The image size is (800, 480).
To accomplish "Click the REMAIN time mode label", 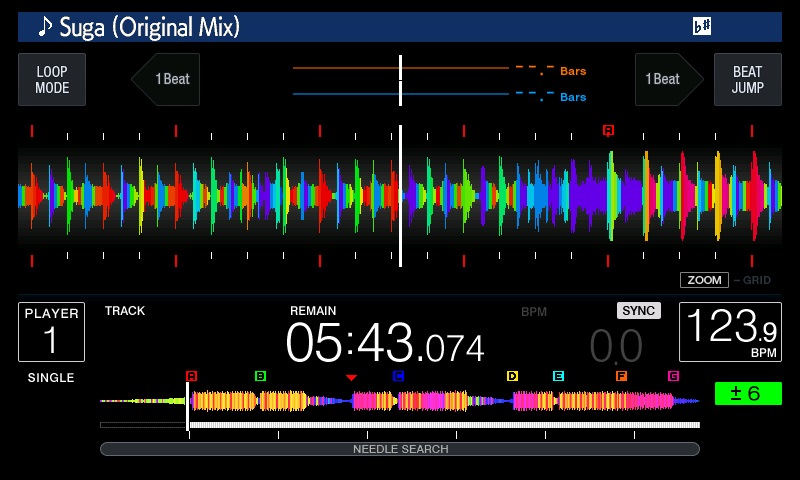I will pos(313,311).
